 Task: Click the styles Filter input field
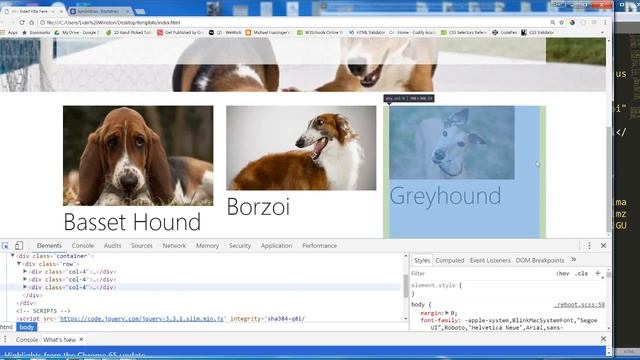482,273
